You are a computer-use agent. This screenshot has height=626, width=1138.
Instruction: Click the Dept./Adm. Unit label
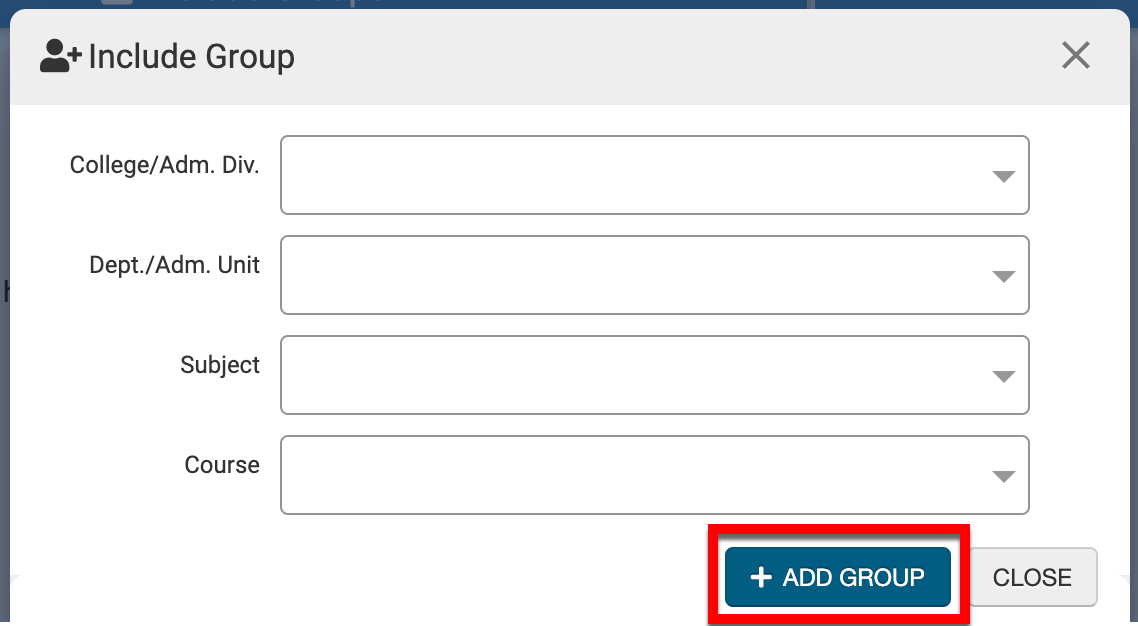(175, 265)
